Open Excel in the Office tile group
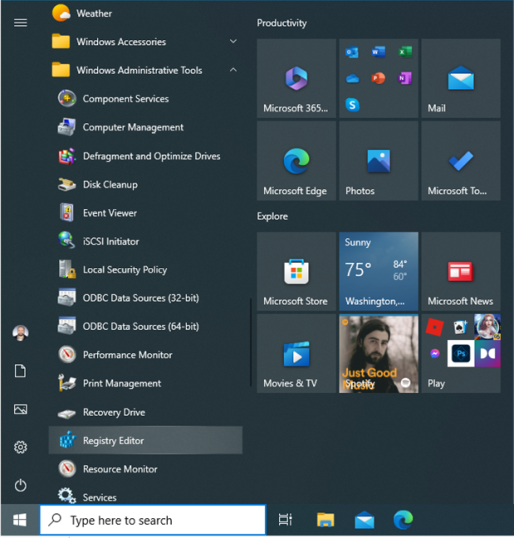This screenshot has height=538, width=514. tap(405, 52)
